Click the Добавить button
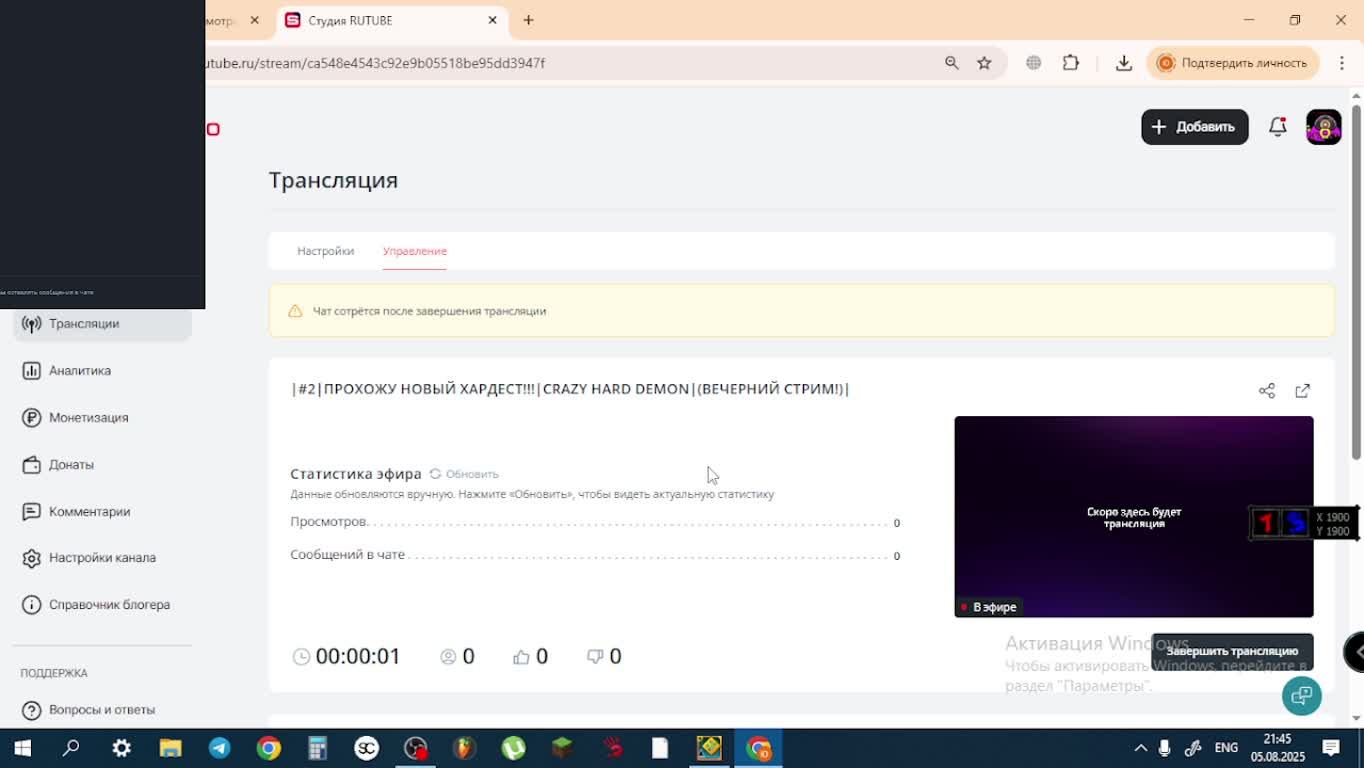1364x768 pixels. 1194,127
